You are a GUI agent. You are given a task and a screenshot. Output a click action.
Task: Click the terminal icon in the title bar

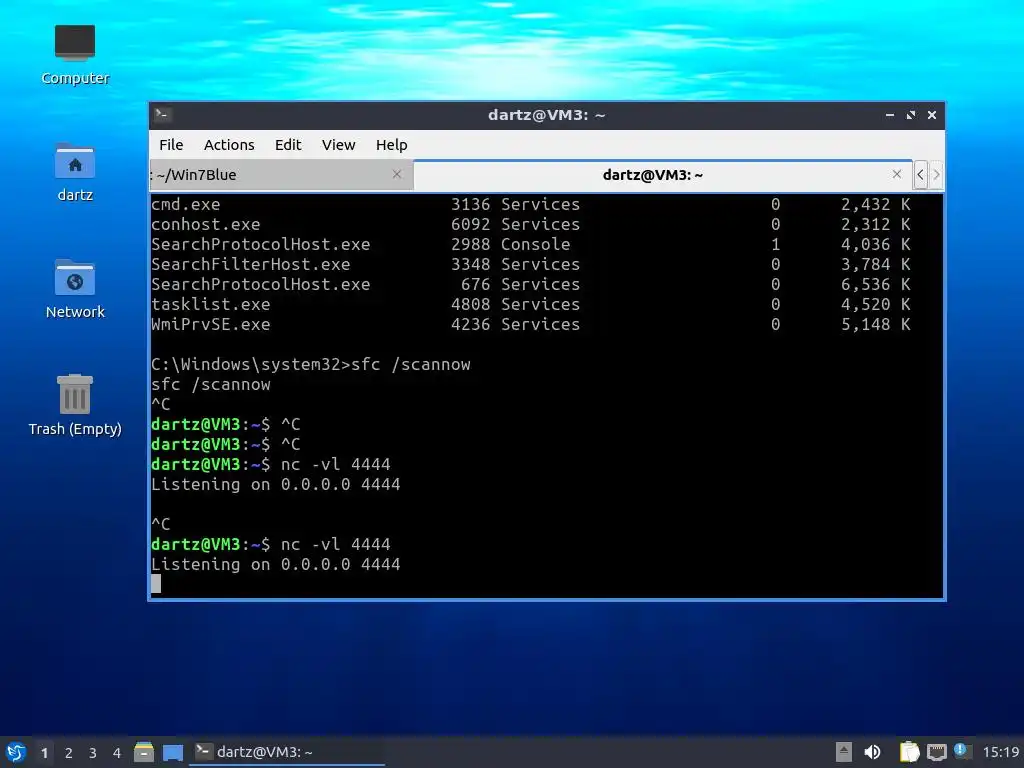[163, 115]
